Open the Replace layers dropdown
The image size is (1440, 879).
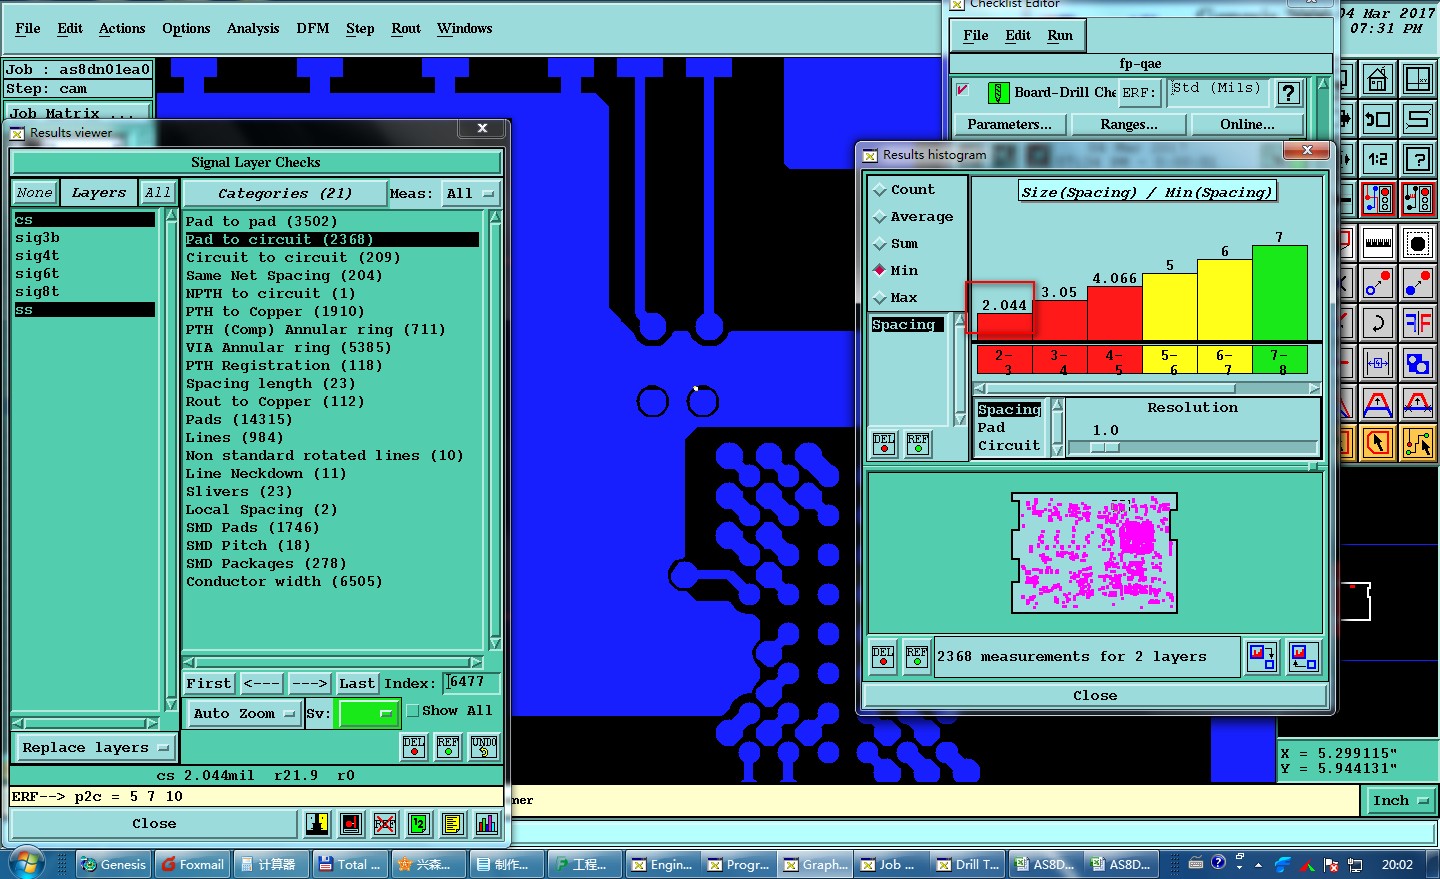[x=95, y=748]
